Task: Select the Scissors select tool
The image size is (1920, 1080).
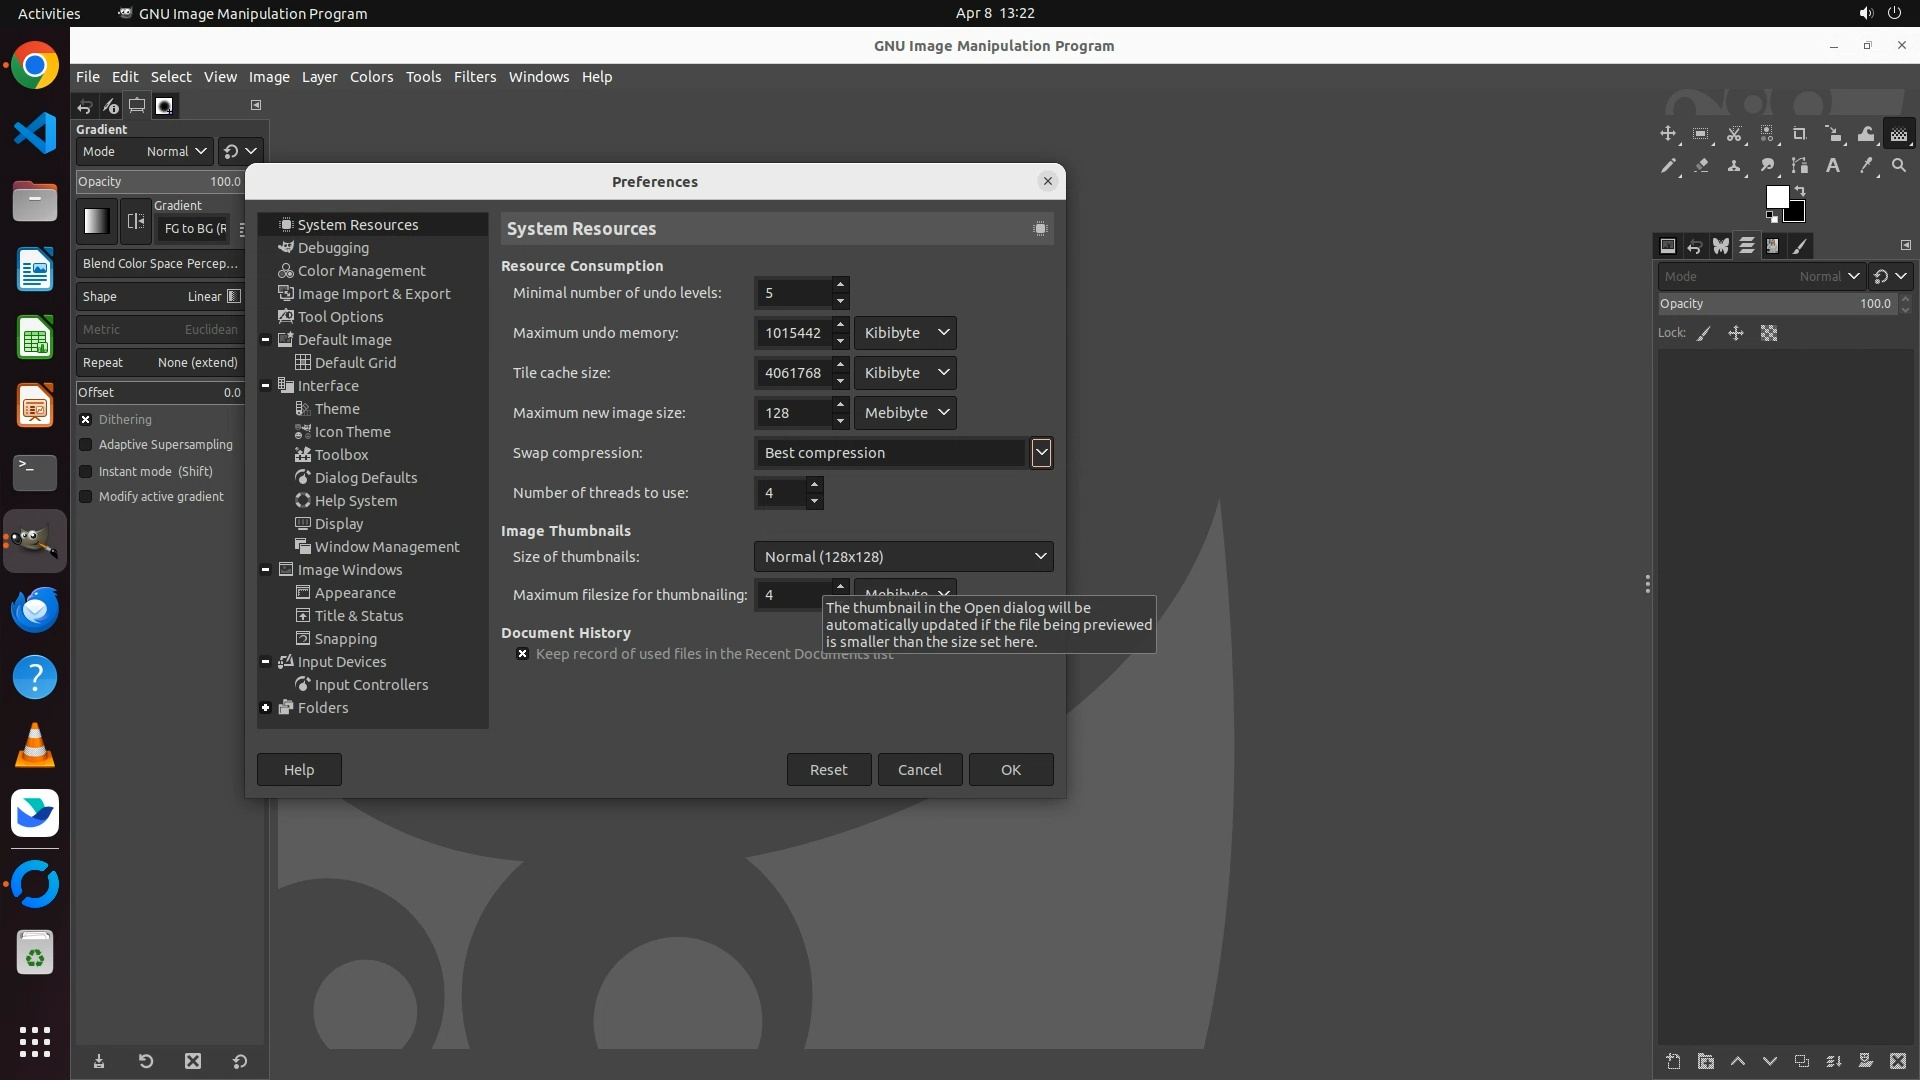Action: tap(1734, 134)
